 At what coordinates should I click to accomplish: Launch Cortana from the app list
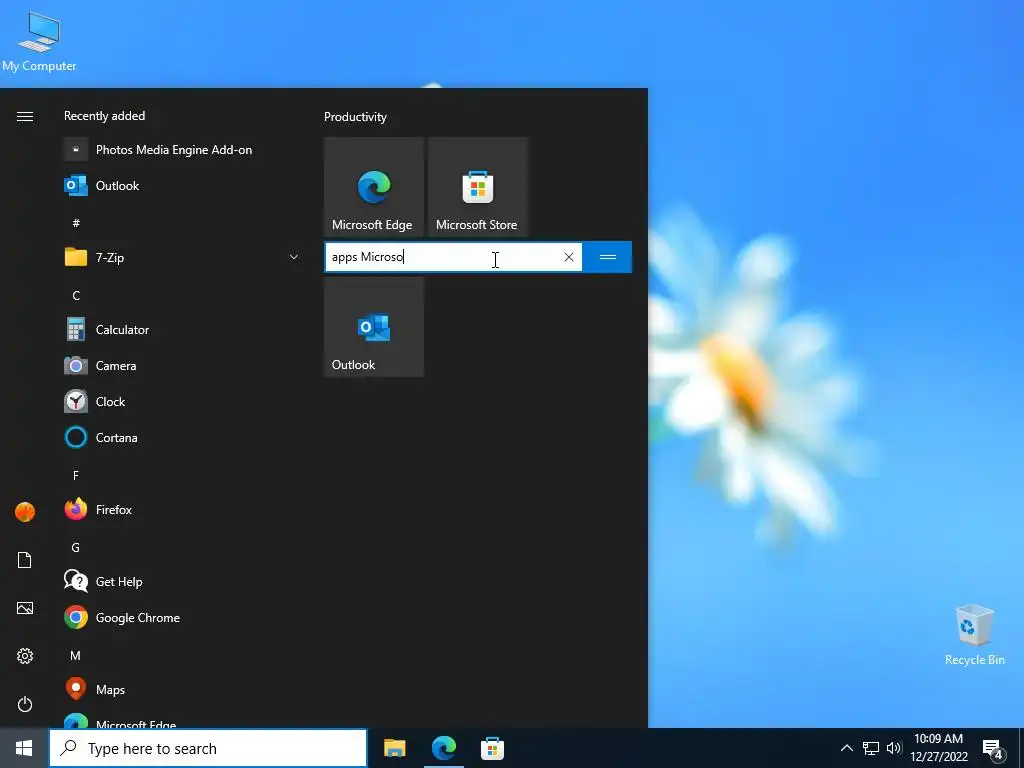tap(183, 438)
